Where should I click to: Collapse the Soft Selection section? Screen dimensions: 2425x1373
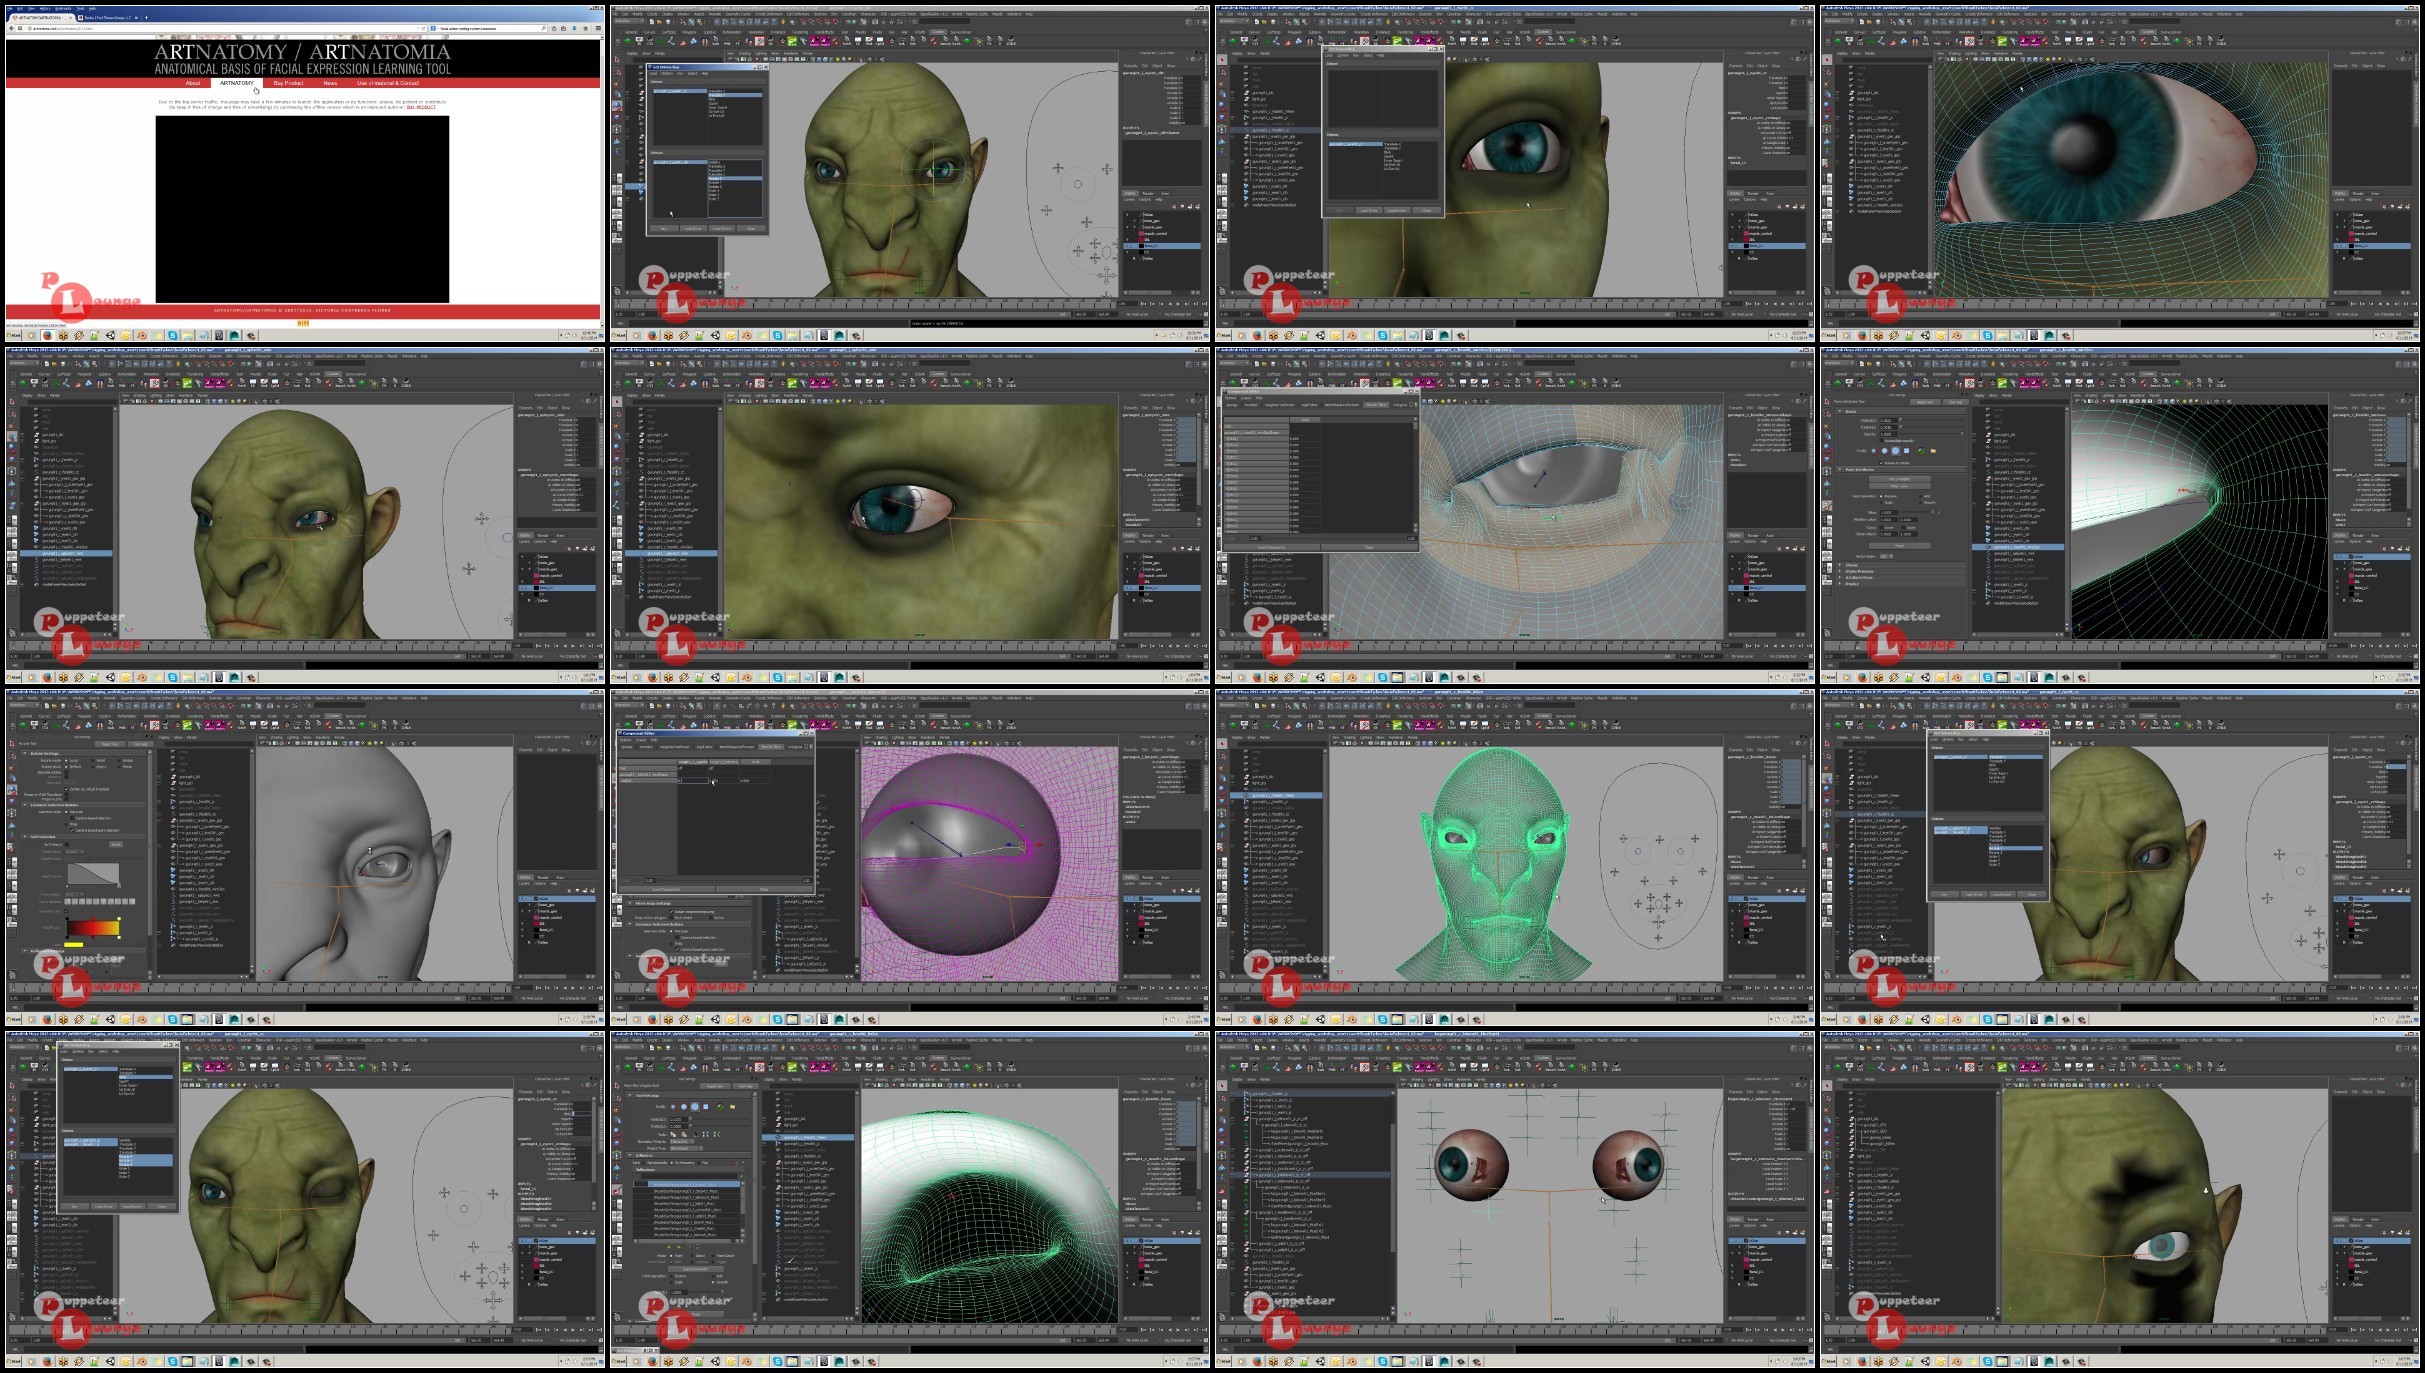tap(25, 836)
